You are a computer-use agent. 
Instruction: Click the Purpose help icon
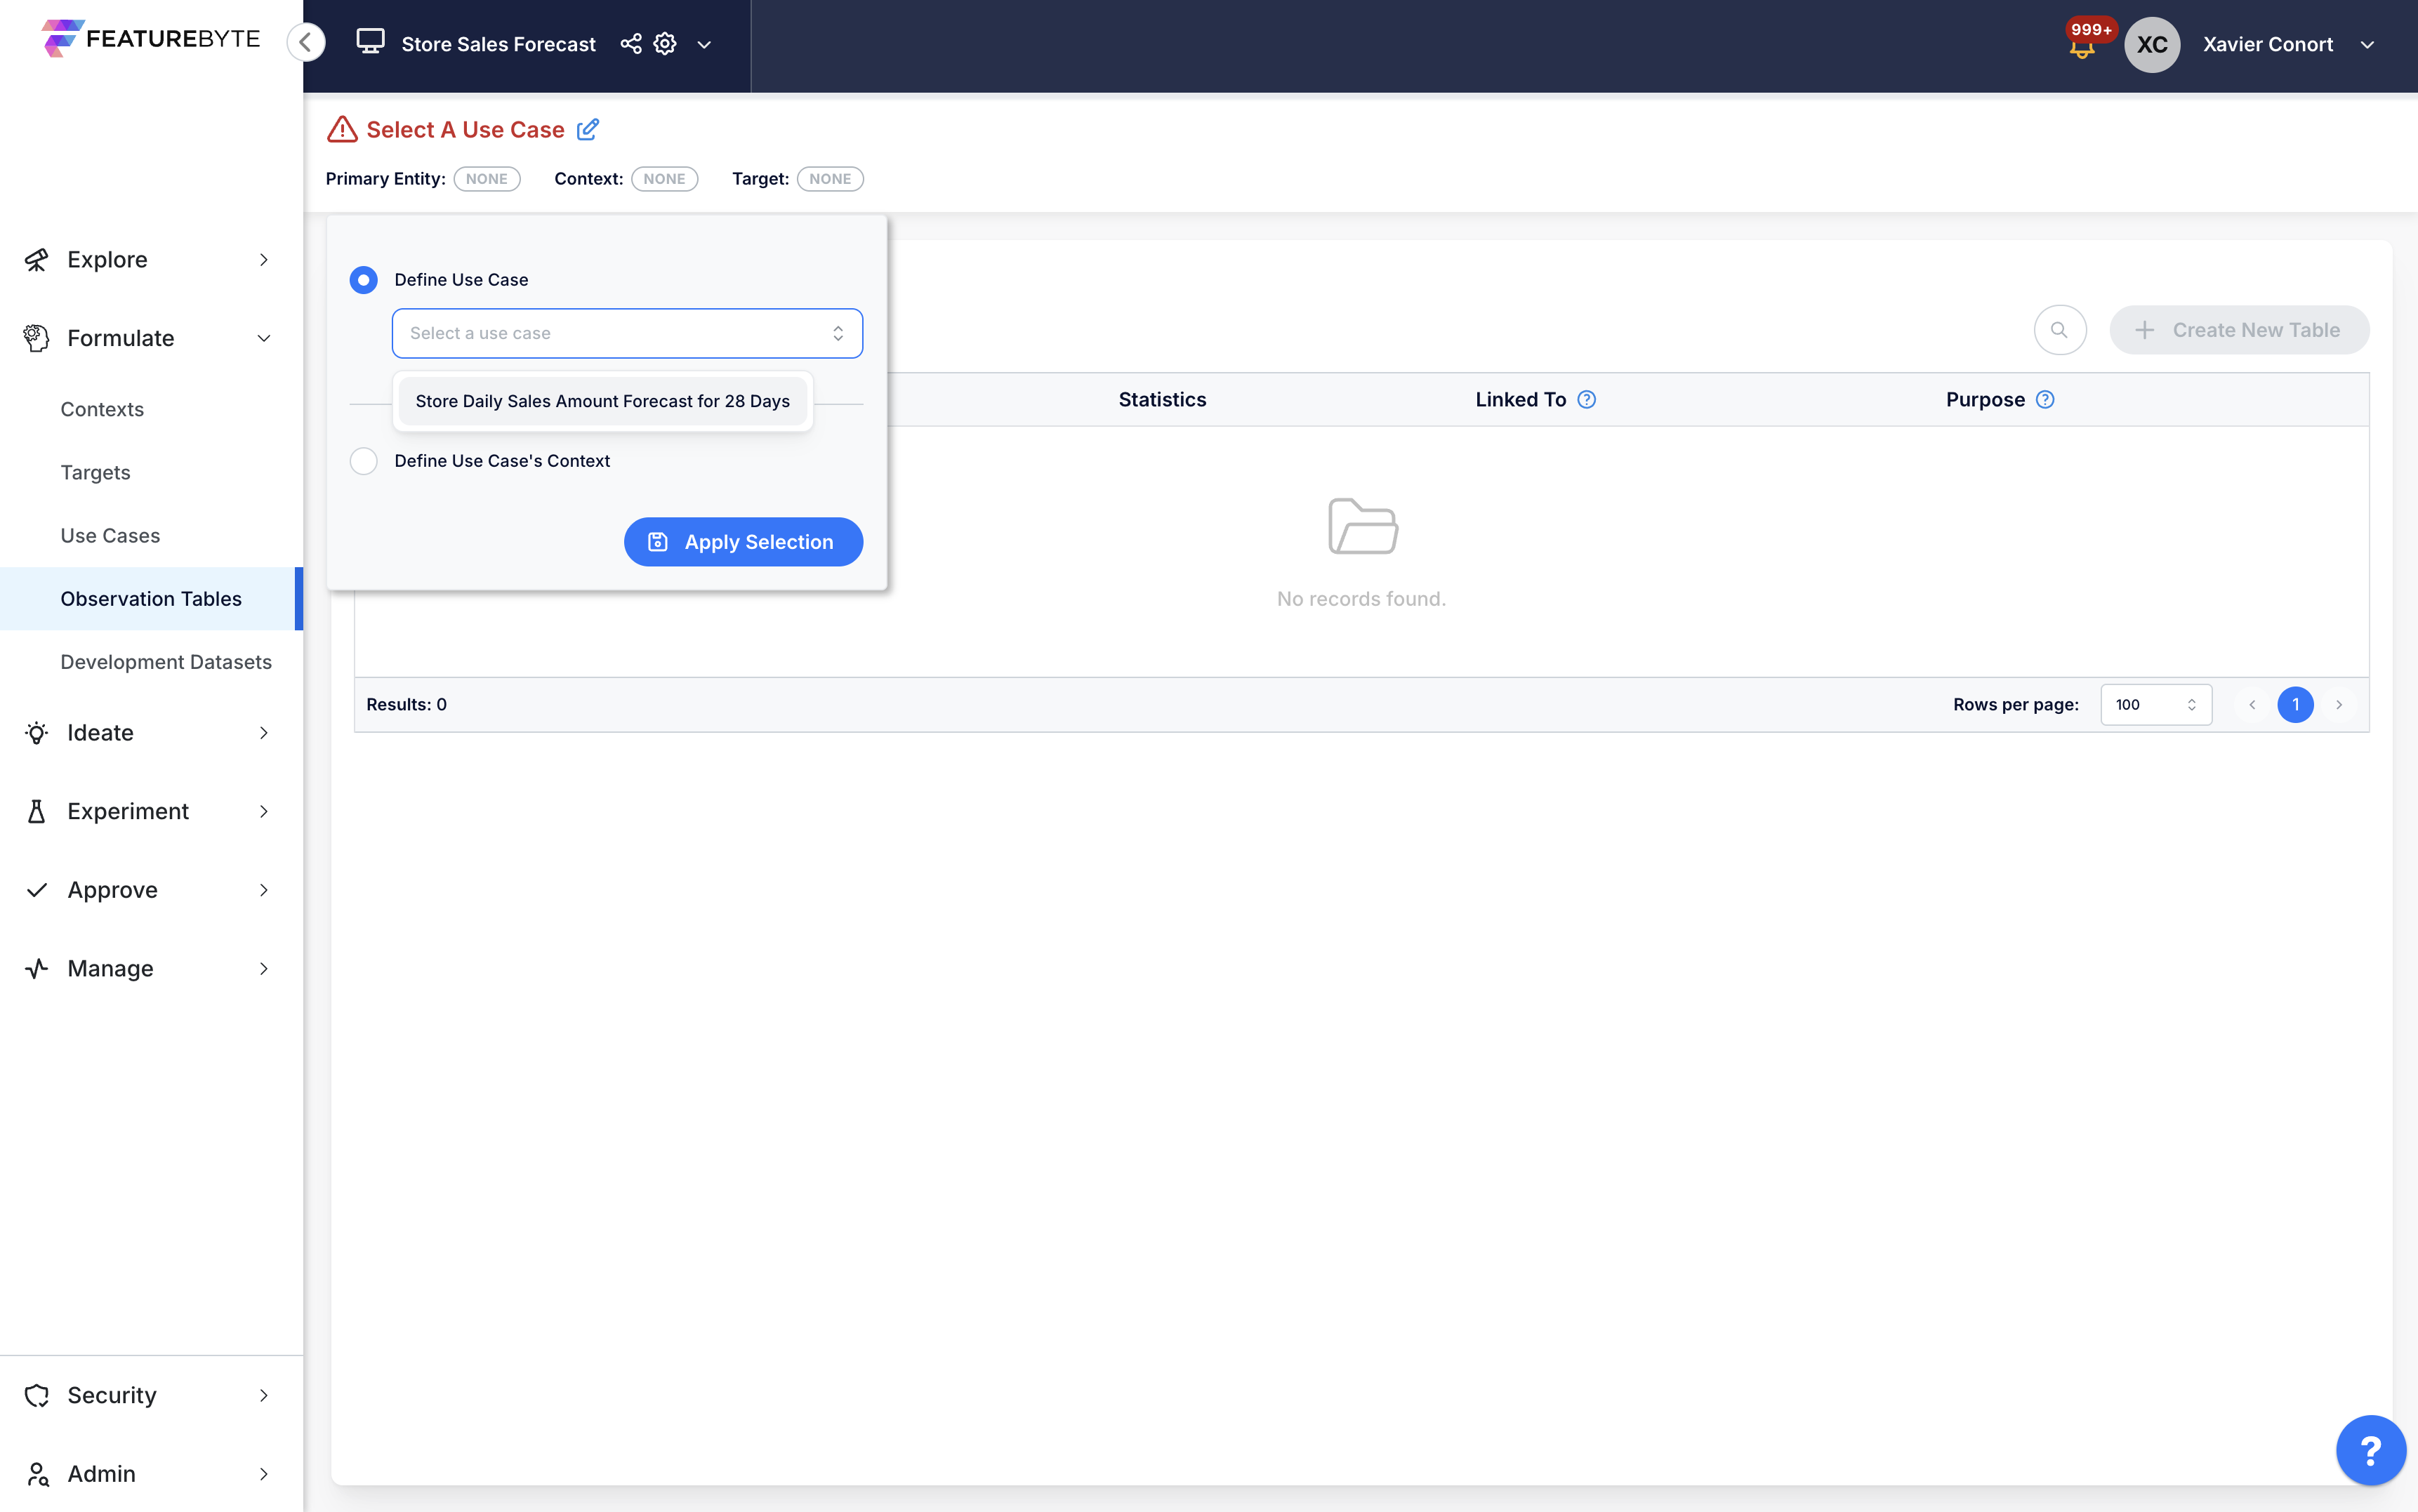[x=2045, y=400]
